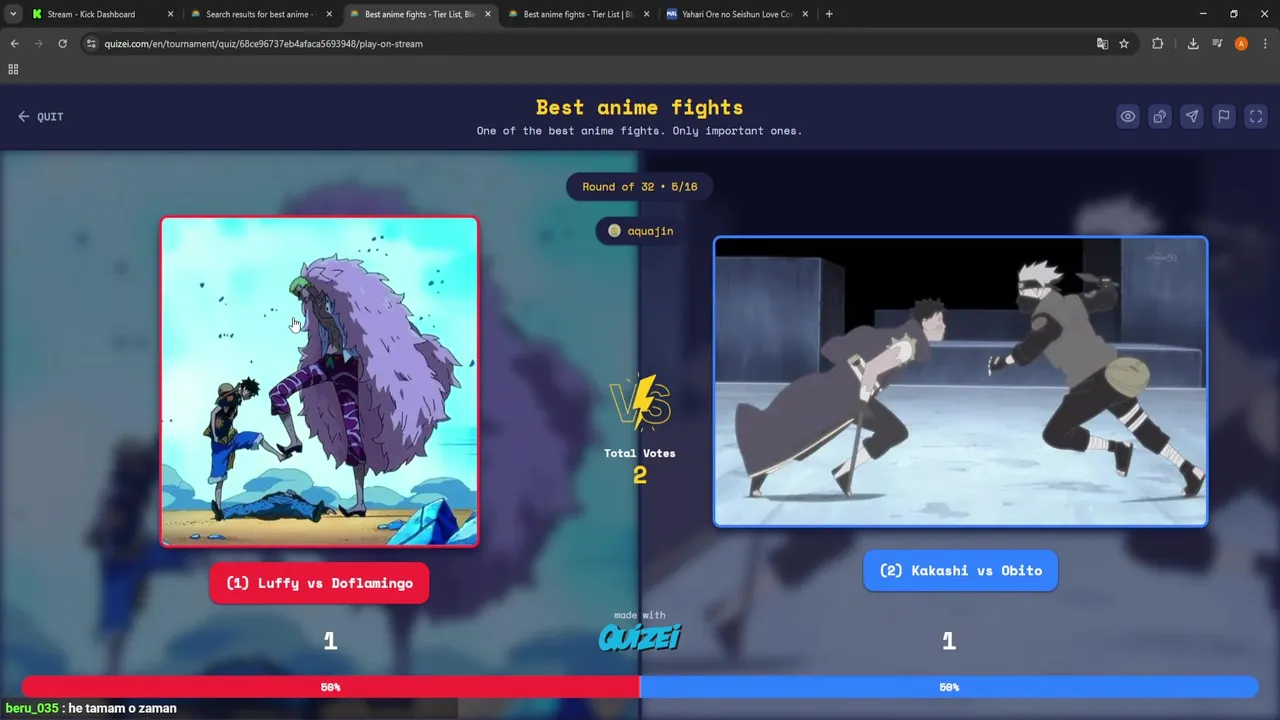Viewport: 1280px width, 720px height.
Task: Close the Kick Dashboard tab
Action: point(170,14)
